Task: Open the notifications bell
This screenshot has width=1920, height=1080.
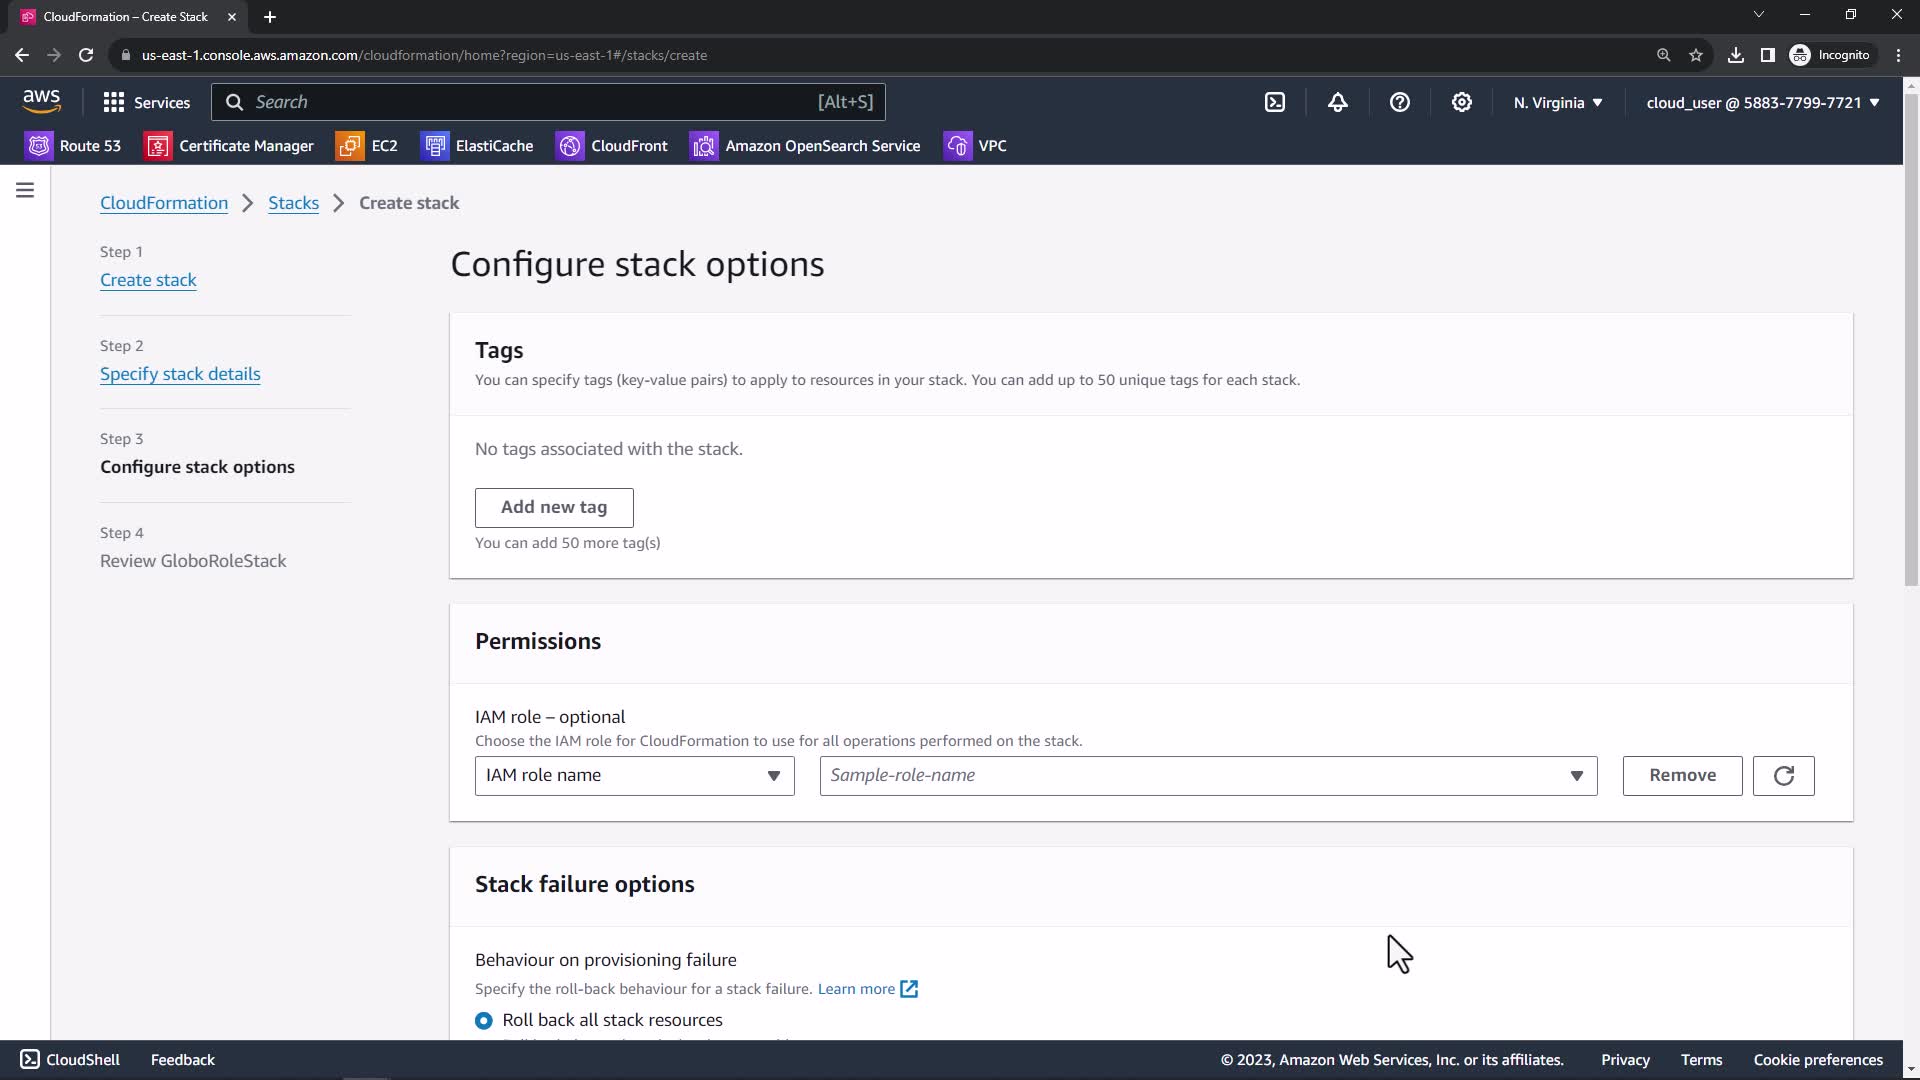Action: click(x=1337, y=102)
